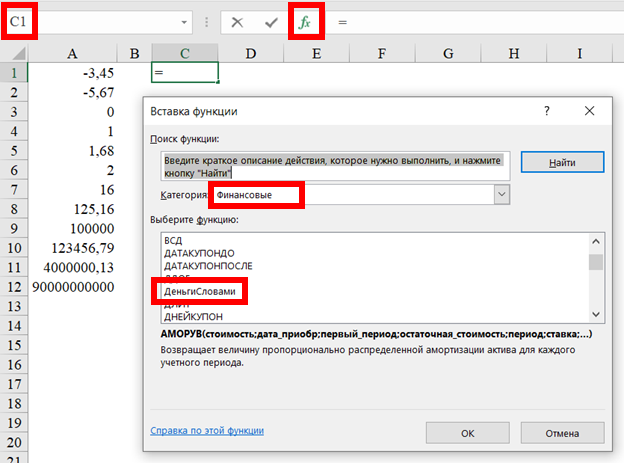Click cell C1 containing equals sign
Viewport: 624px width, 463px height.
pyautogui.click(x=185, y=72)
